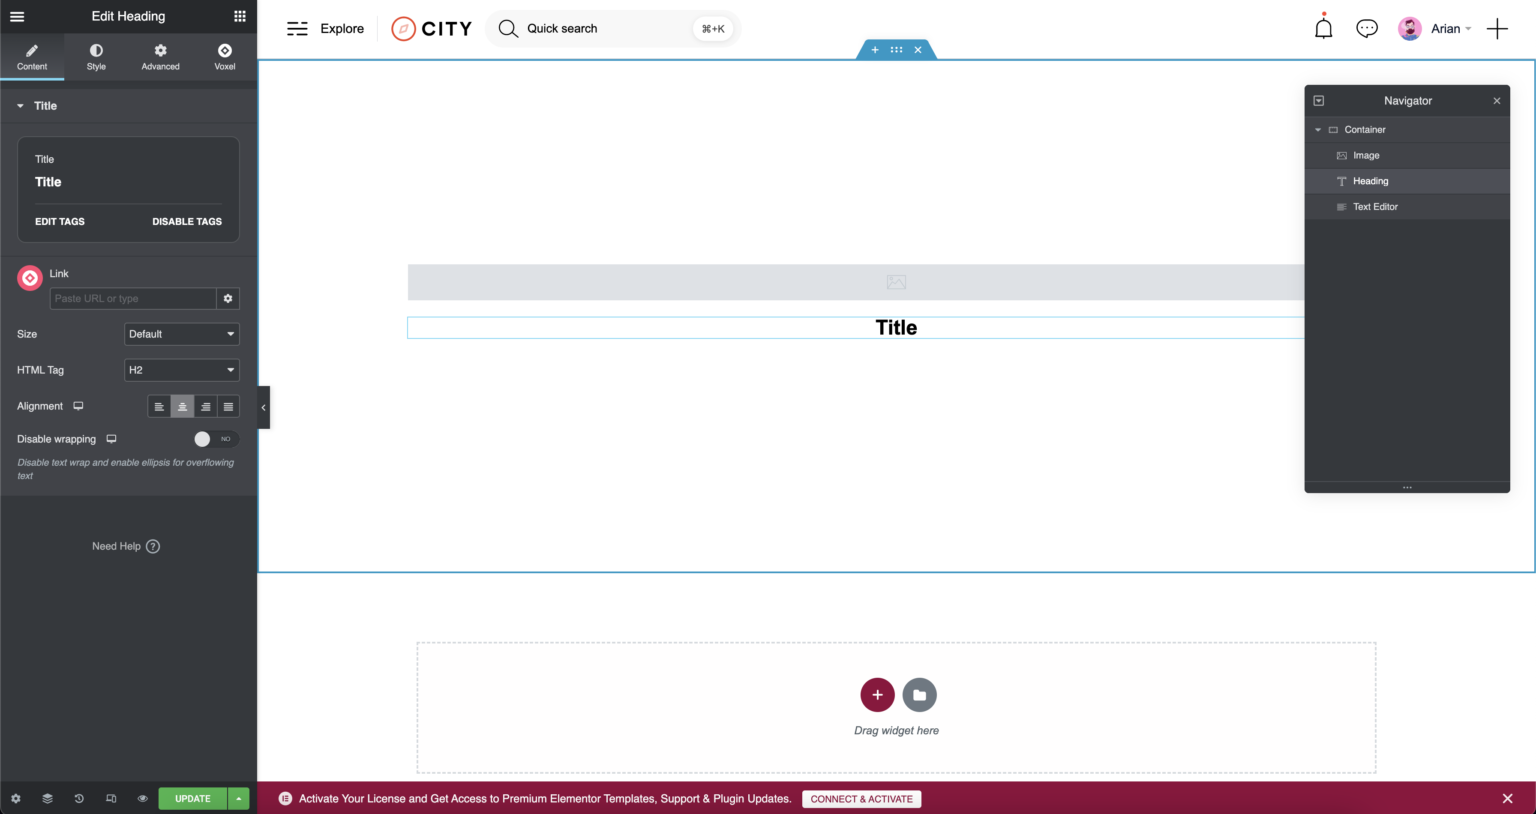Click the link options gear icon
1536x814 pixels.
[228, 299]
